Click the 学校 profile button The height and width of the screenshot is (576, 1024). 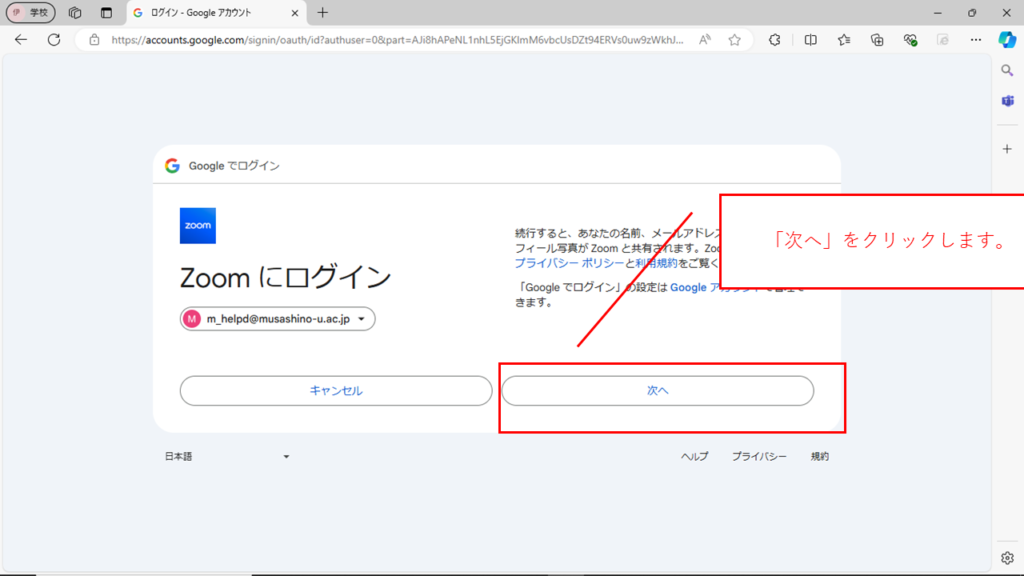31,12
